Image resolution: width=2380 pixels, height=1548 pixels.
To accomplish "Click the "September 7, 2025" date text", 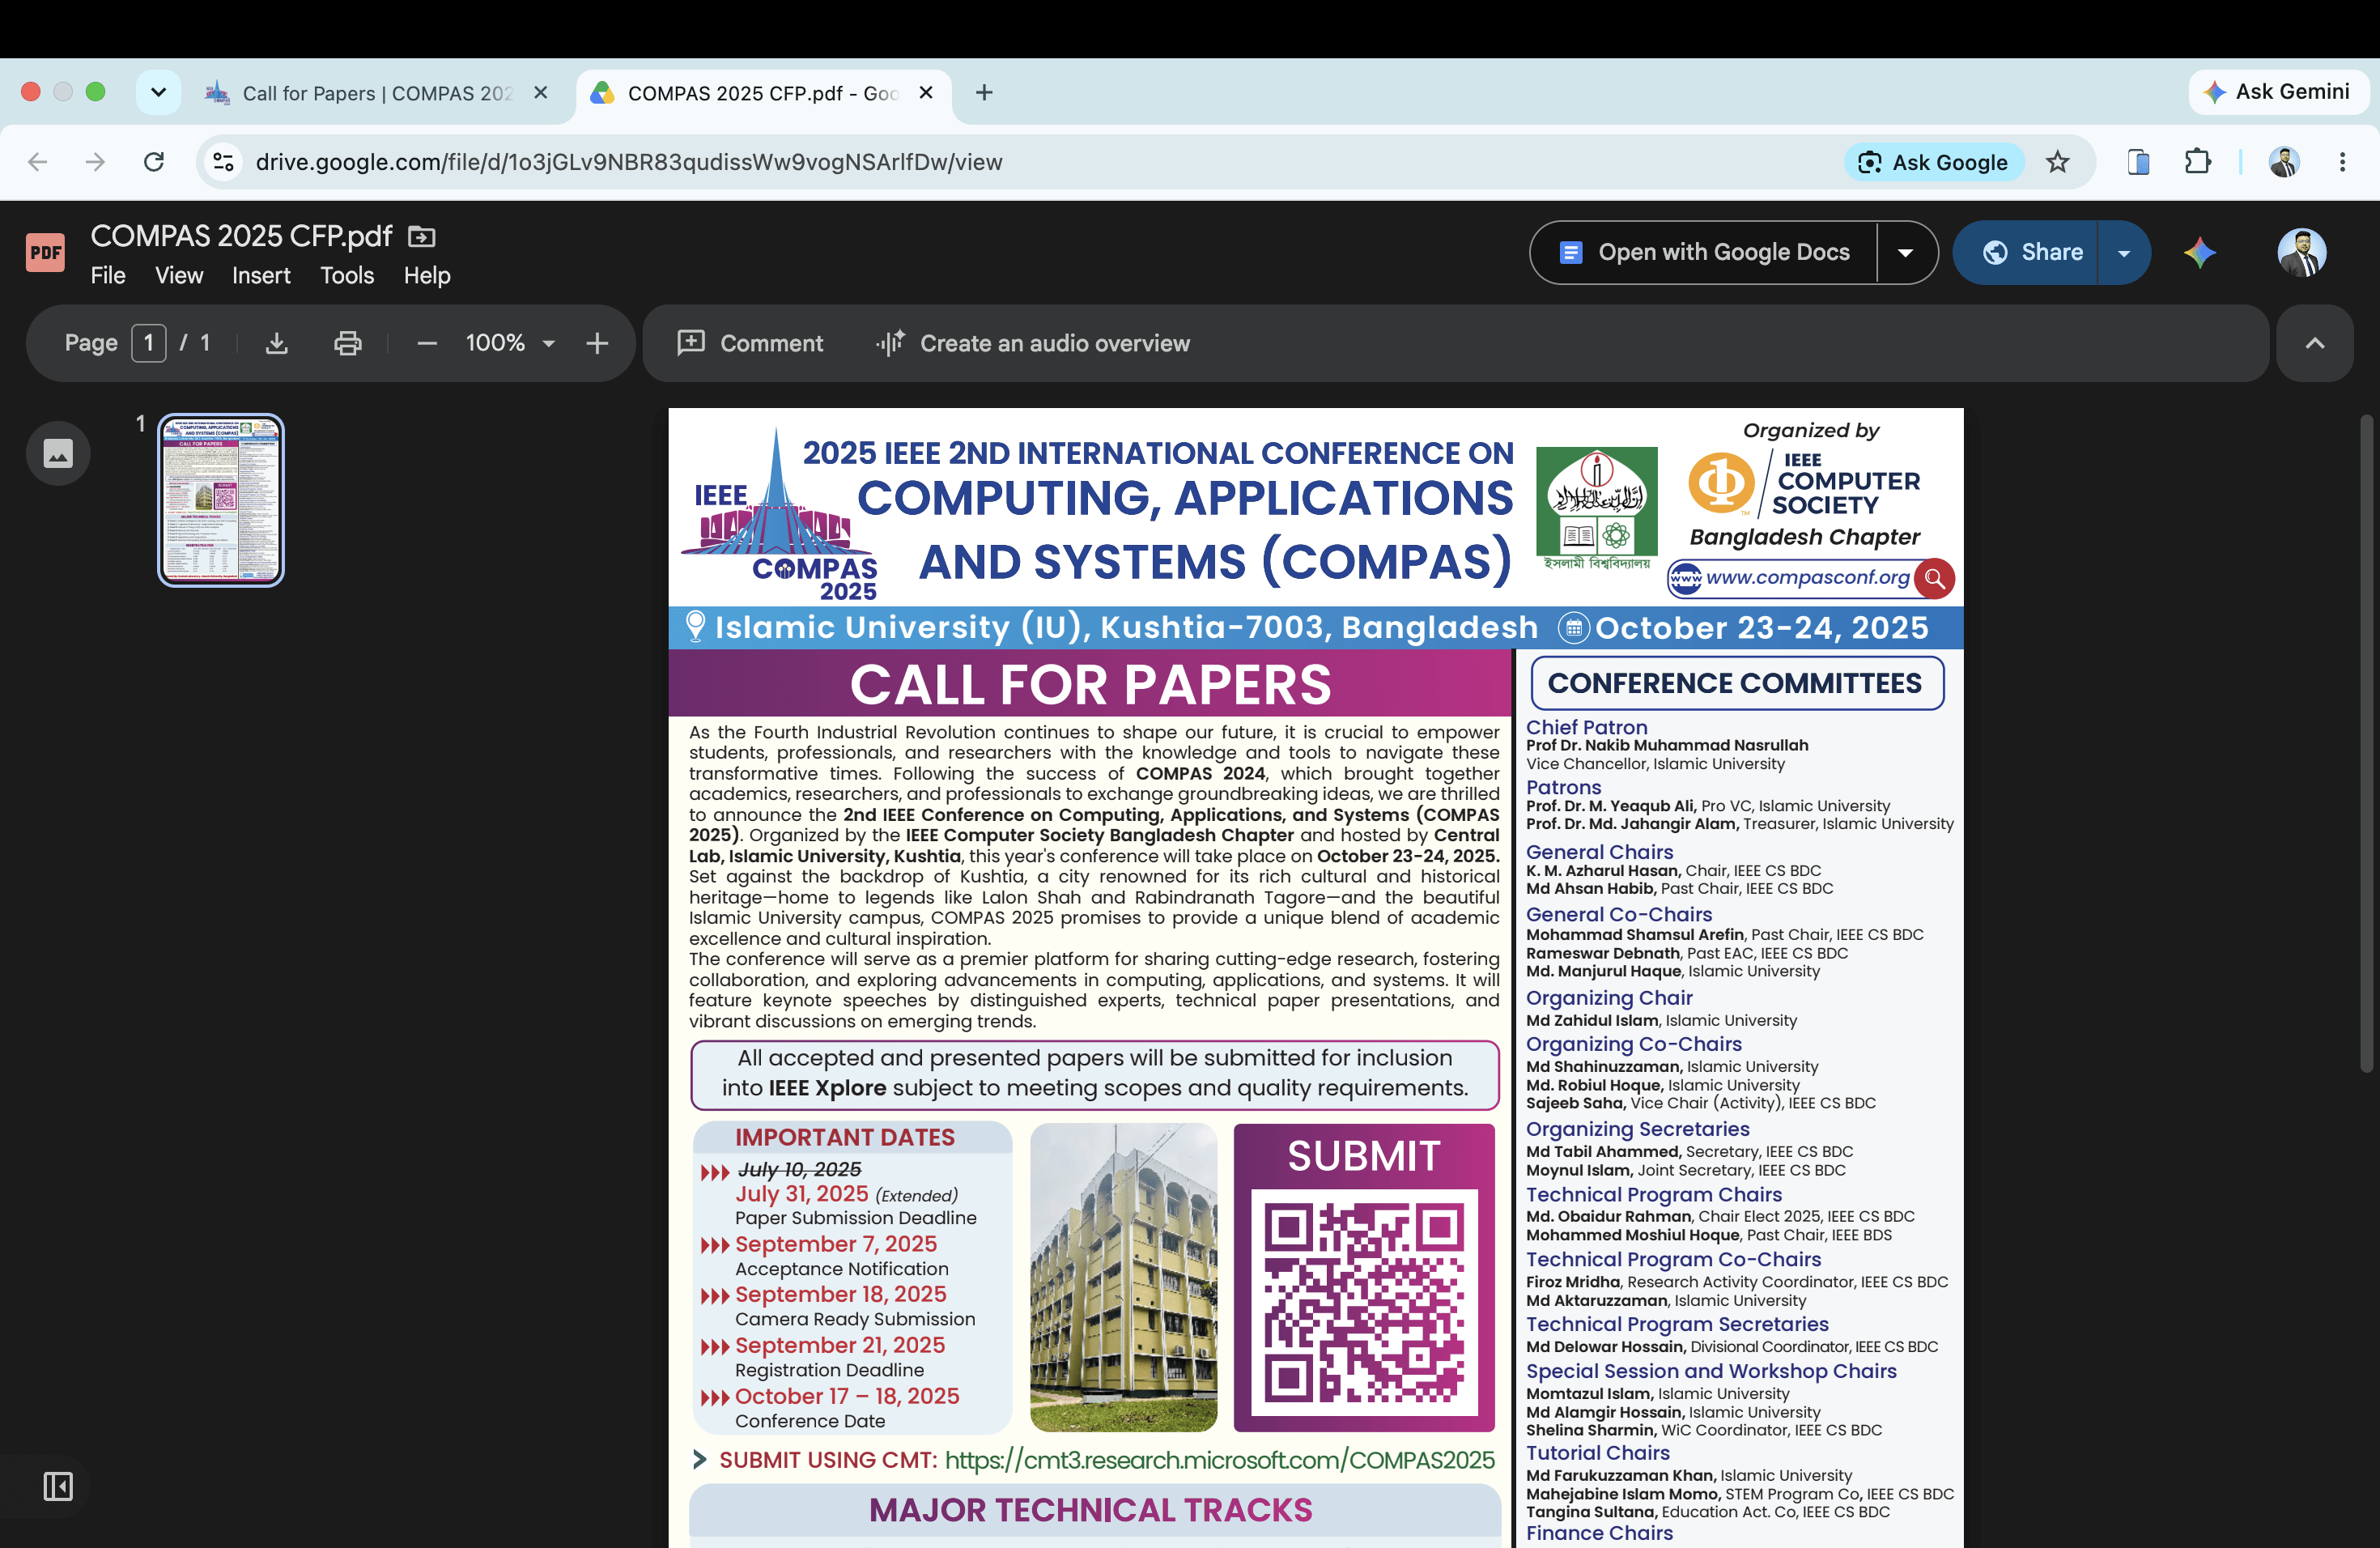I will click(x=836, y=1244).
